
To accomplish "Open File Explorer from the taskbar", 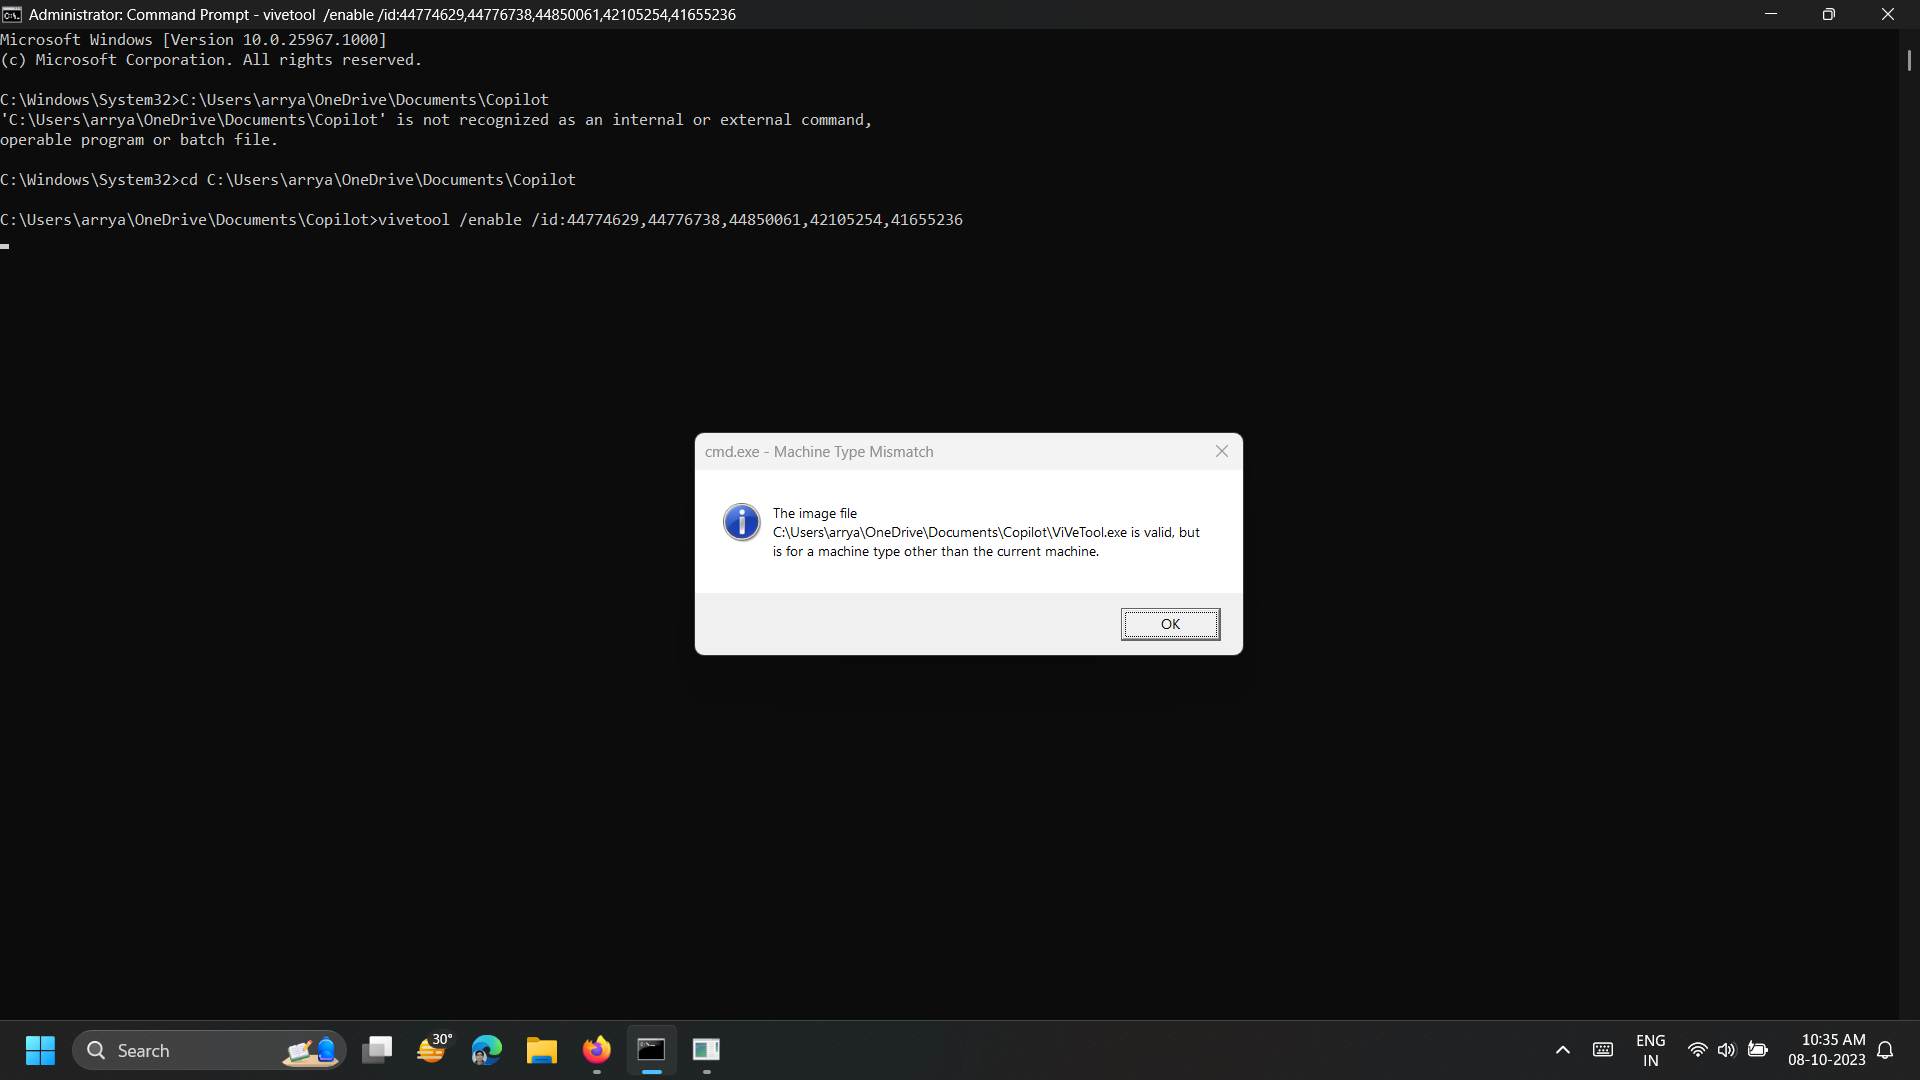I will point(542,1050).
